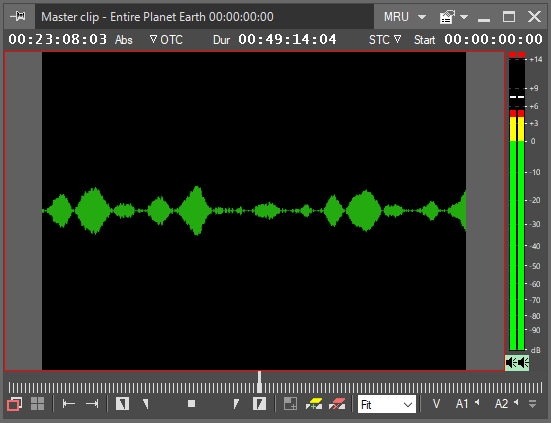The height and width of the screenshot is (423, 551).
Task: Click the red overwrite/remove icon
Action: coord(337,404)
